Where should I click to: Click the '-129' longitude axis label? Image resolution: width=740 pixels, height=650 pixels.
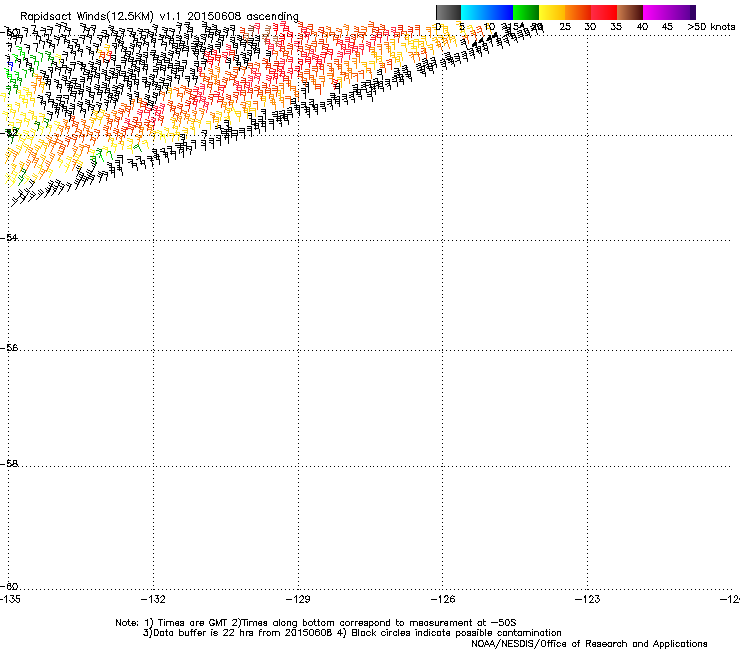point(298,599)
